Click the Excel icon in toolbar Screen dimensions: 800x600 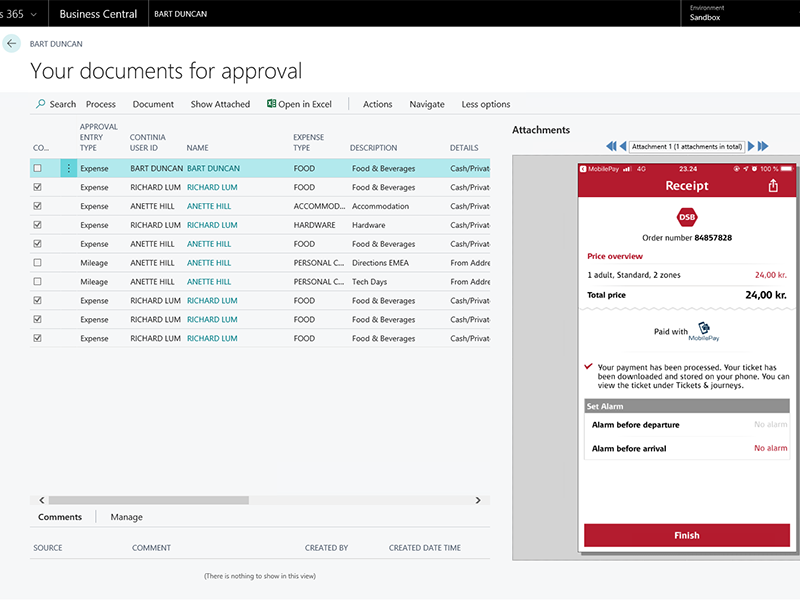[x=271, y=104]
